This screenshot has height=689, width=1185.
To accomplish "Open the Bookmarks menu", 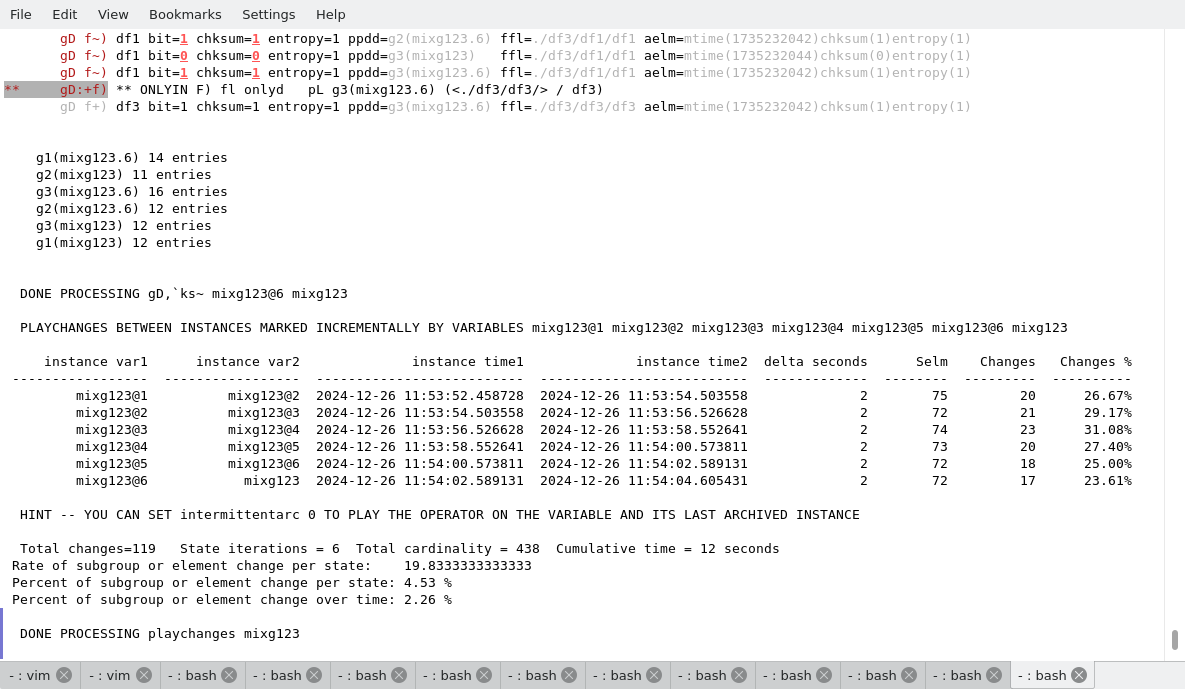I will click(x=185, y=14).
